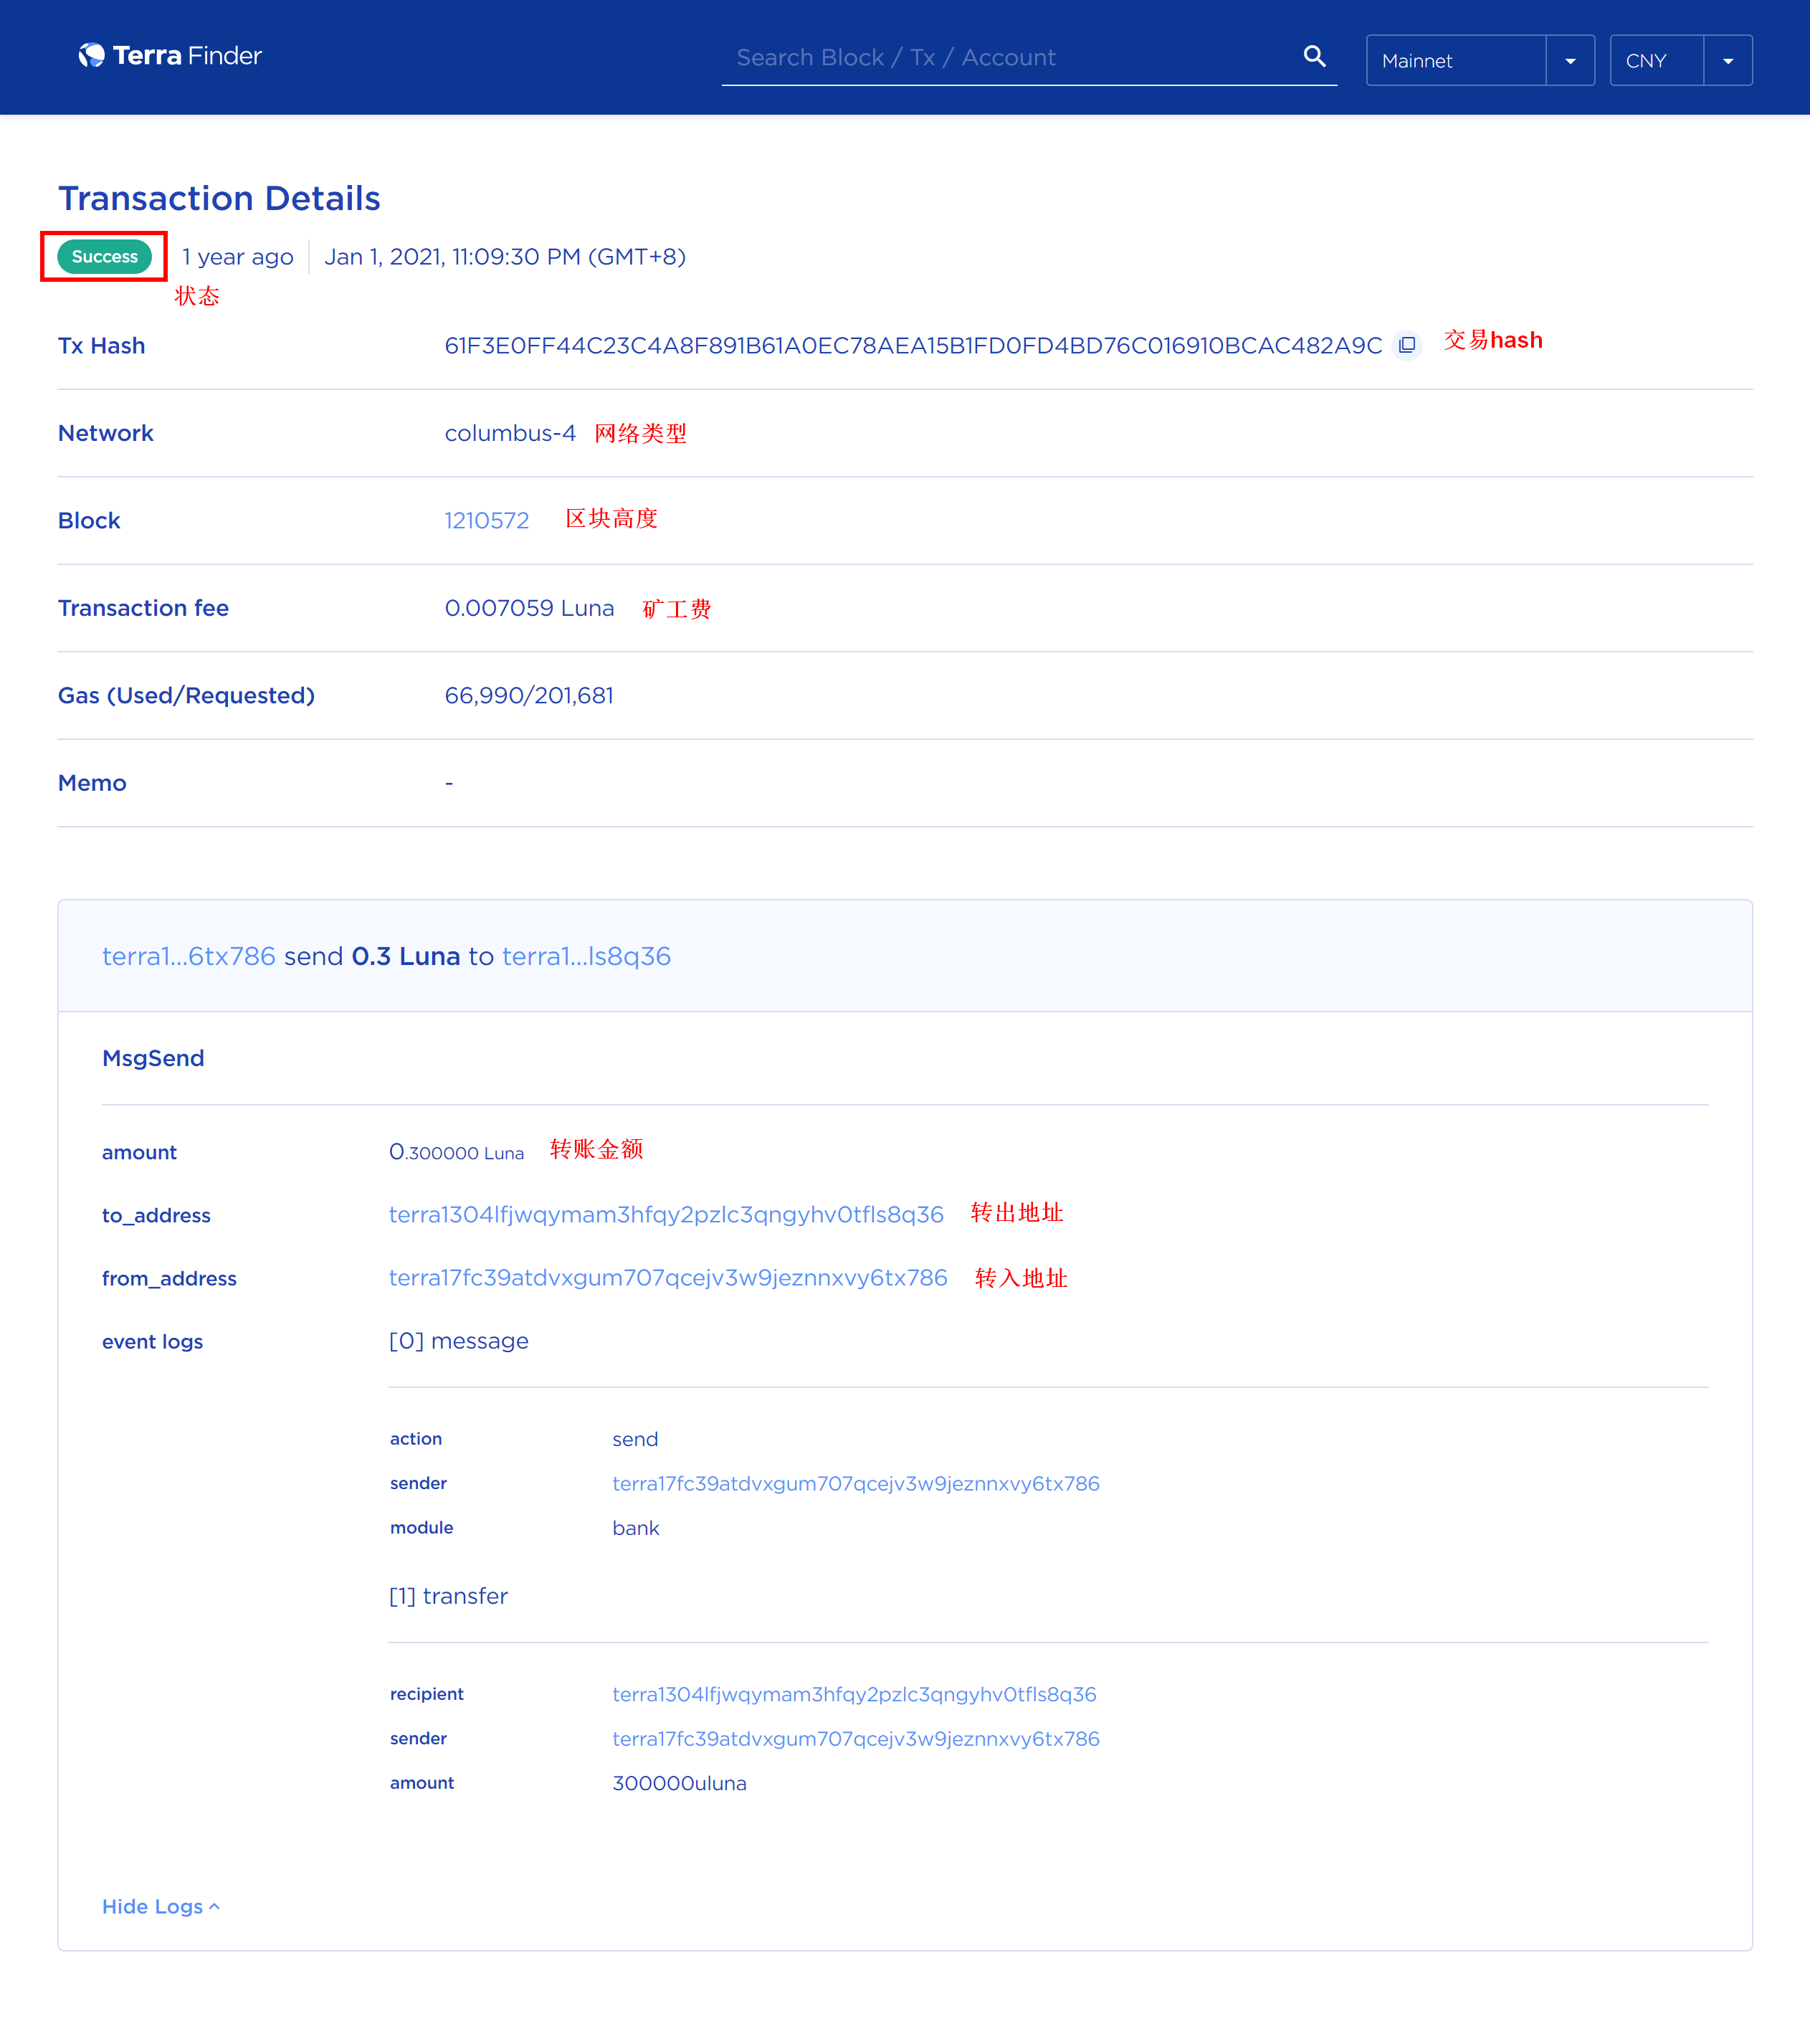Open sender address under message event
Screen dimensions: 1810x2044
pyautogui.click(x=856, y=1483)
